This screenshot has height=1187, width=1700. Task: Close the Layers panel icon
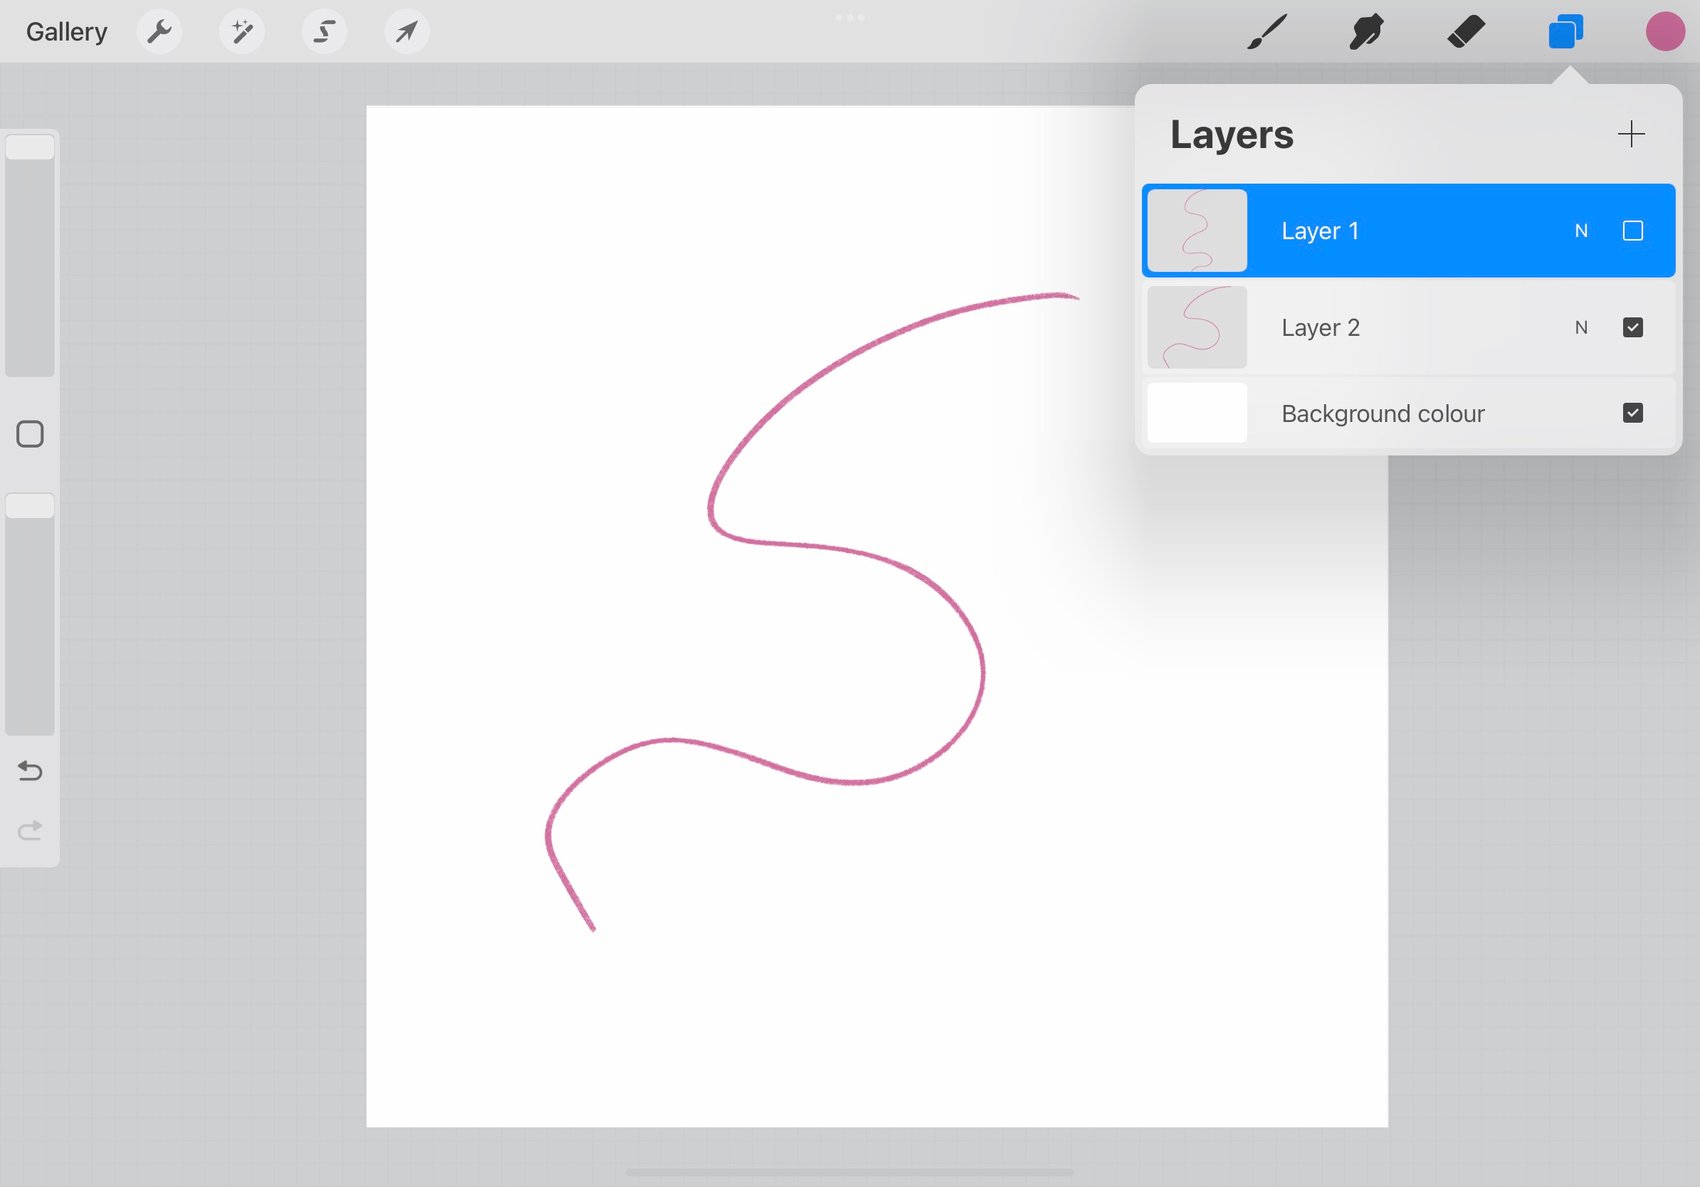(1566, 32)
